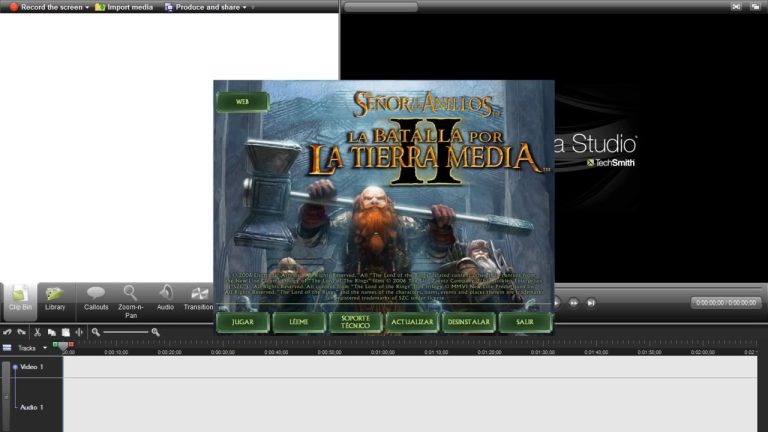The width and height of the screenshot is (768, 432).
Task: Click the Paste clipboard icon
Action: [66, 332]
